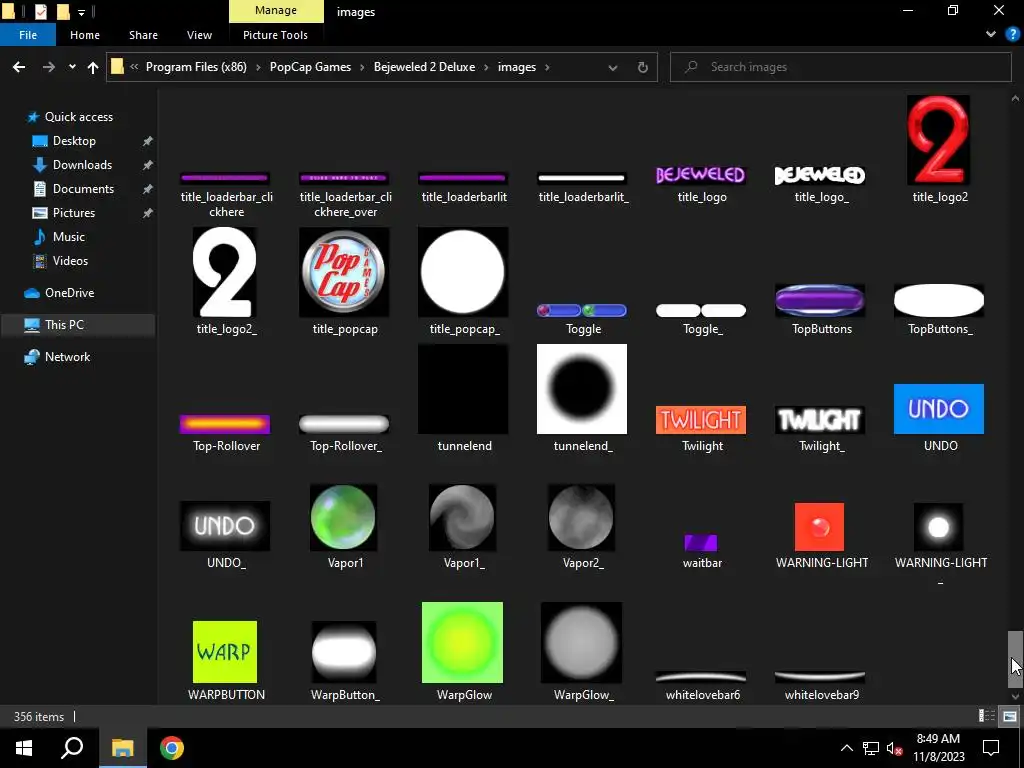Select the WARNING-LIGHT_ glow mask image
The image size is (1024, 768).
938,527
